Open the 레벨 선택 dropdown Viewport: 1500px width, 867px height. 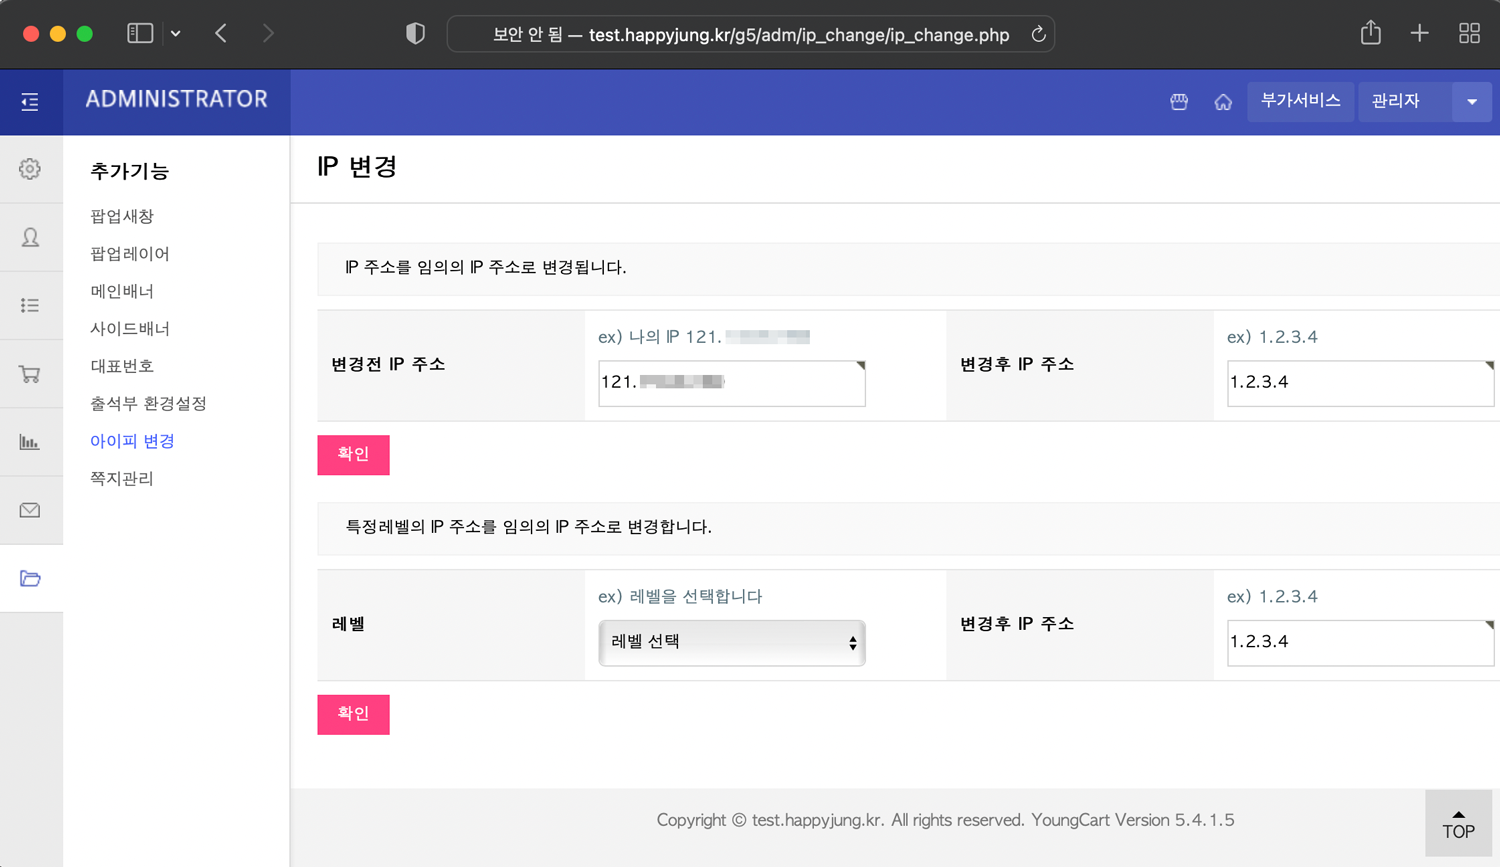point(731,642)
